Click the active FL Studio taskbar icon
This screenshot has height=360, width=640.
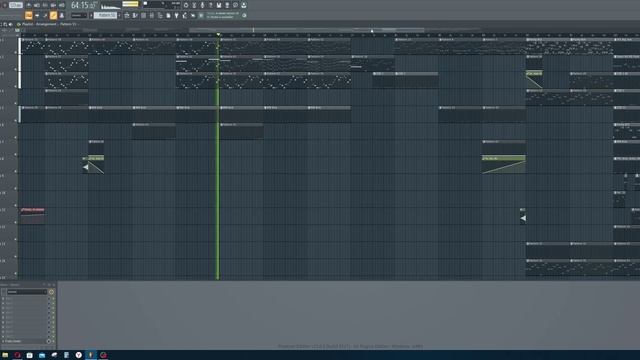[x=91, y=356]
